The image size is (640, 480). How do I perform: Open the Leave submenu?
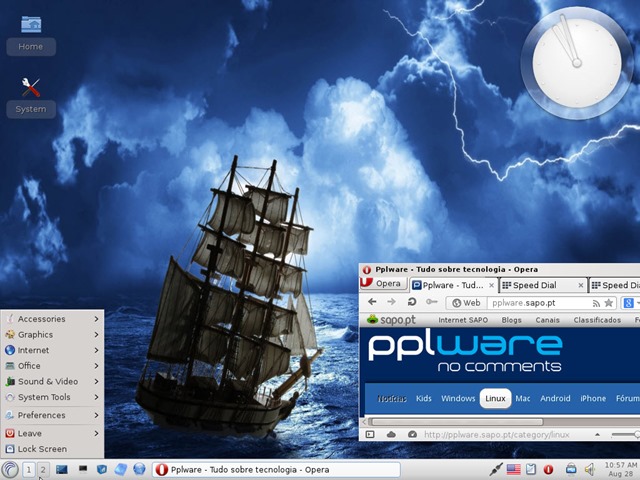pos(52,433)
